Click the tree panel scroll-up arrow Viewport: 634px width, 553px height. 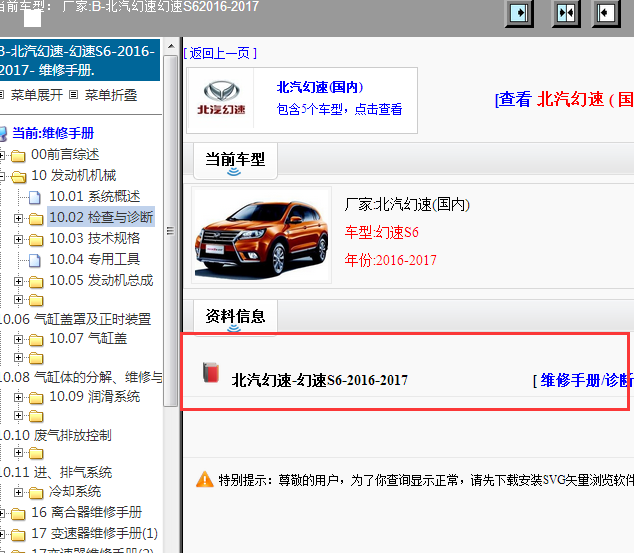point(171,46)
